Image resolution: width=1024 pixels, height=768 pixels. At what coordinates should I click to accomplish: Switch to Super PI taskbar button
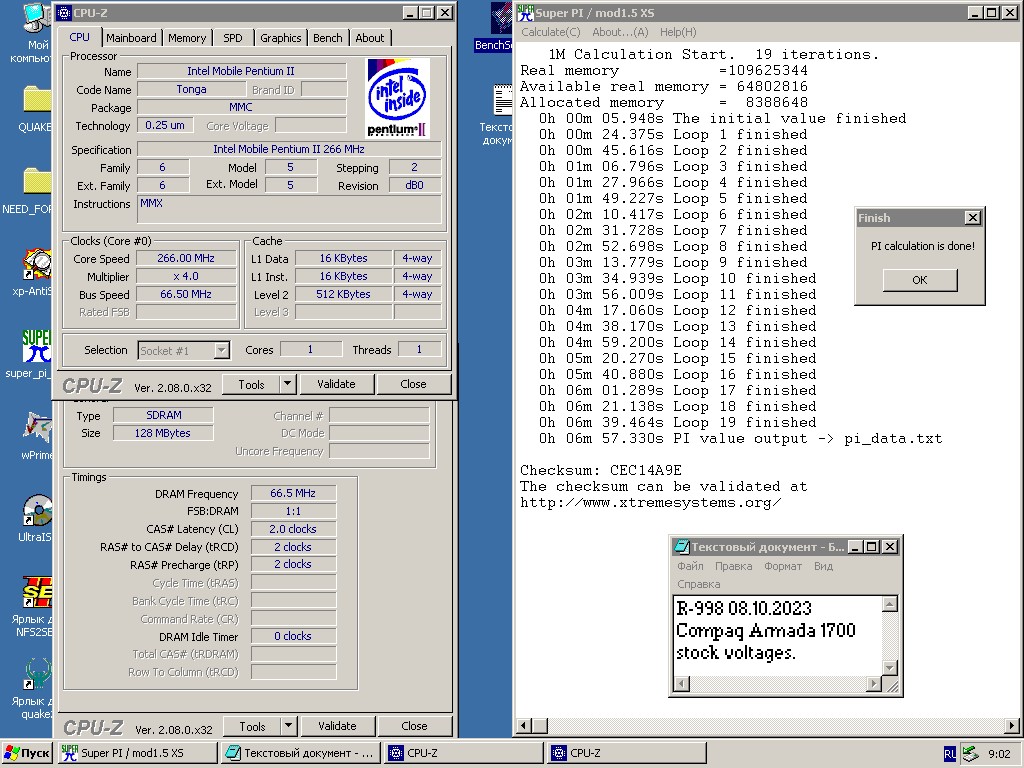[x=137, y=753]
